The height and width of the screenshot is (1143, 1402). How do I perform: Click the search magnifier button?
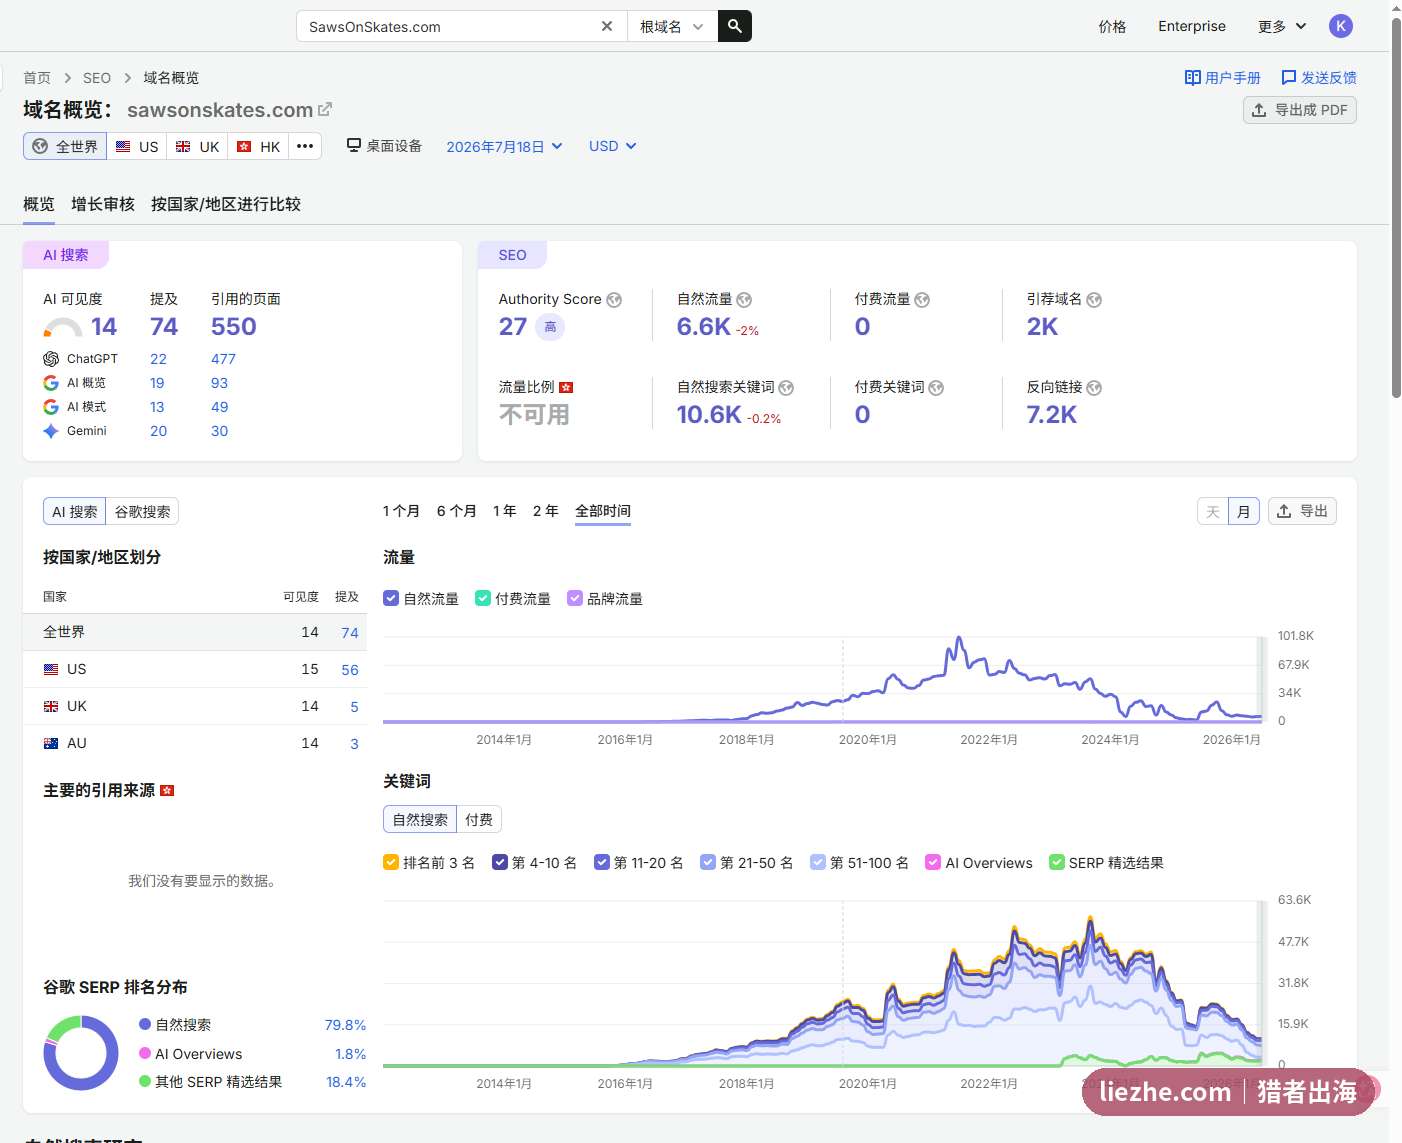pyautogui.click(x=735, y=26)
